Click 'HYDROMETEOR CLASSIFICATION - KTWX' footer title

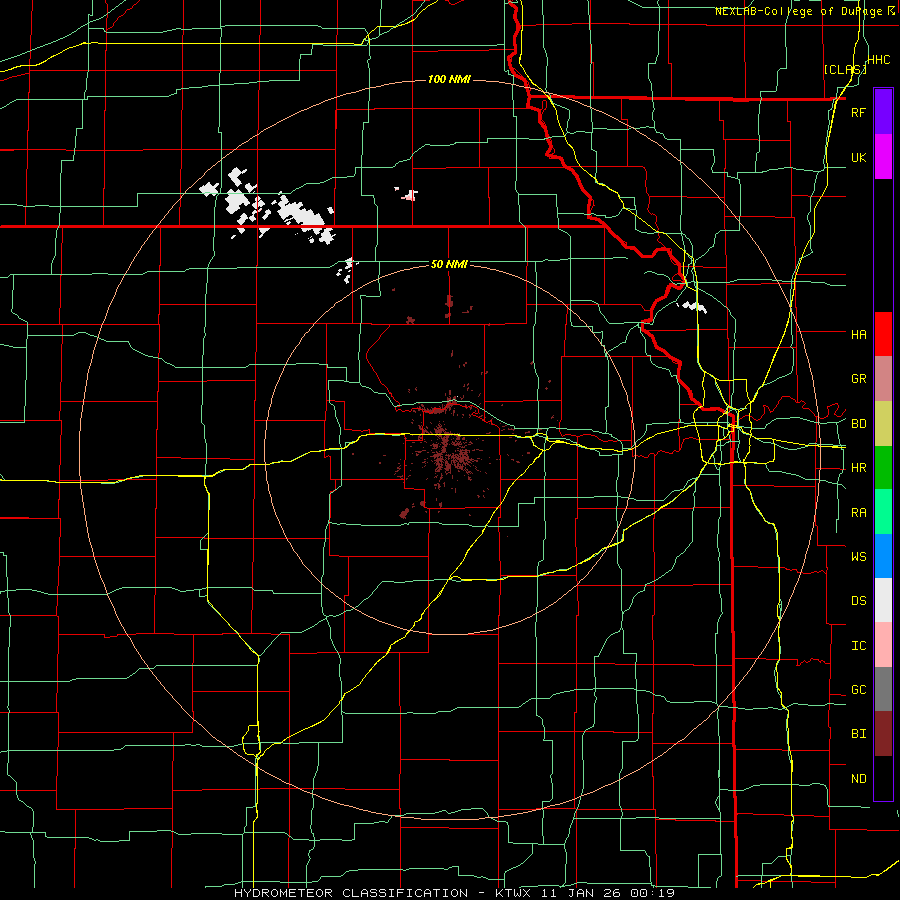tap(382, 893)
